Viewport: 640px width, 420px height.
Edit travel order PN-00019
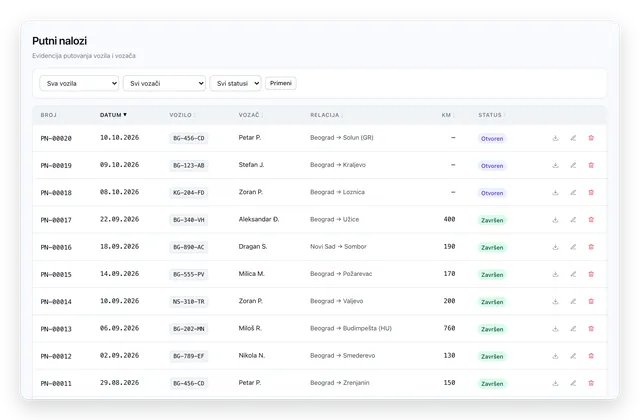click(x=573, y=165)
